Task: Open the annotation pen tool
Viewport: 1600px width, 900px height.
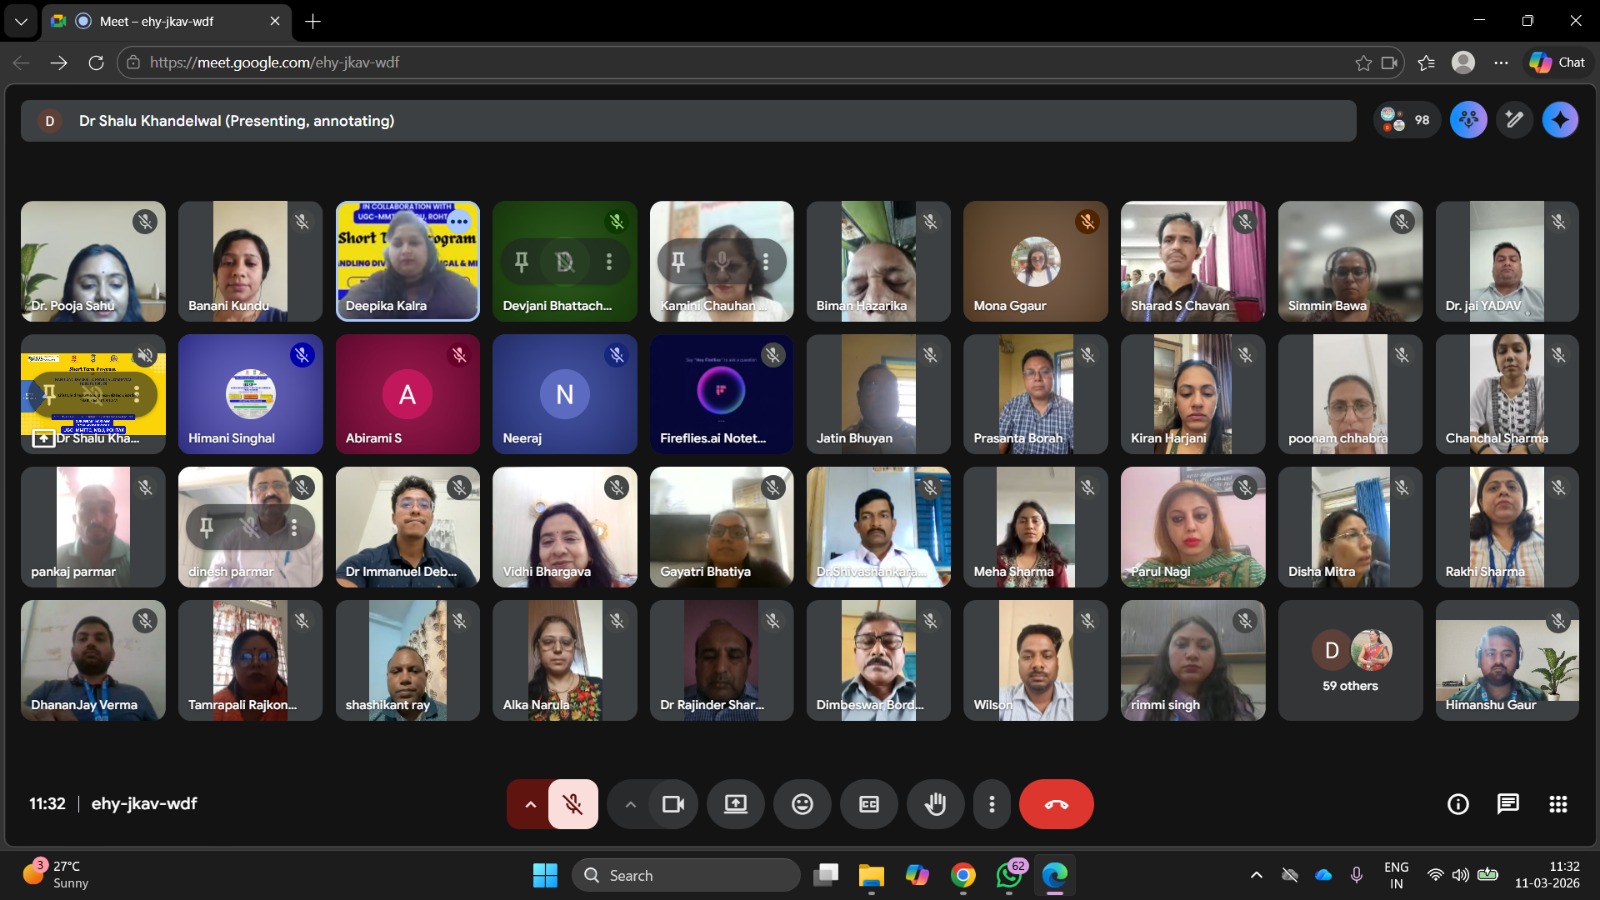Action: pos(1514,120)
